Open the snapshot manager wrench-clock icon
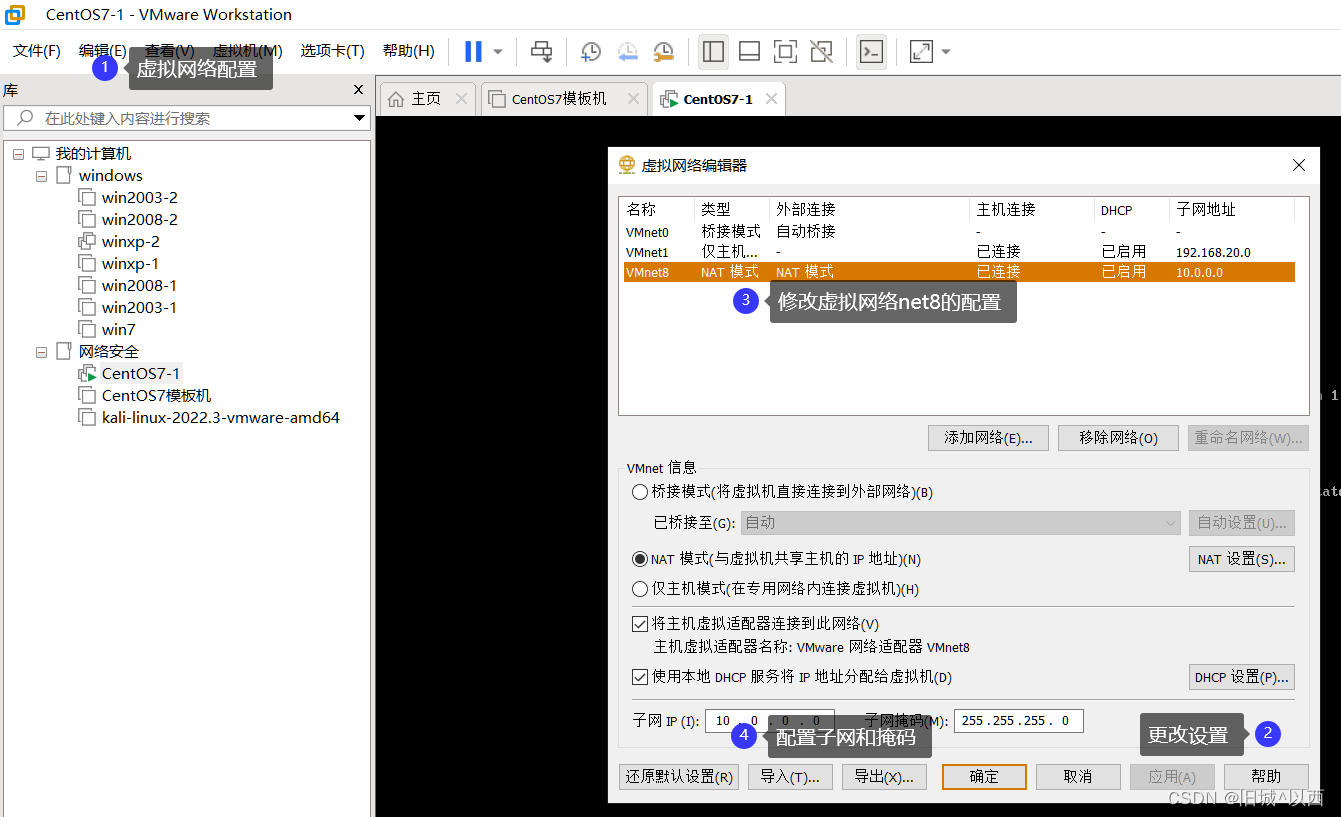The width and height of the screenshot is (1341, 817). pos(663,51)
